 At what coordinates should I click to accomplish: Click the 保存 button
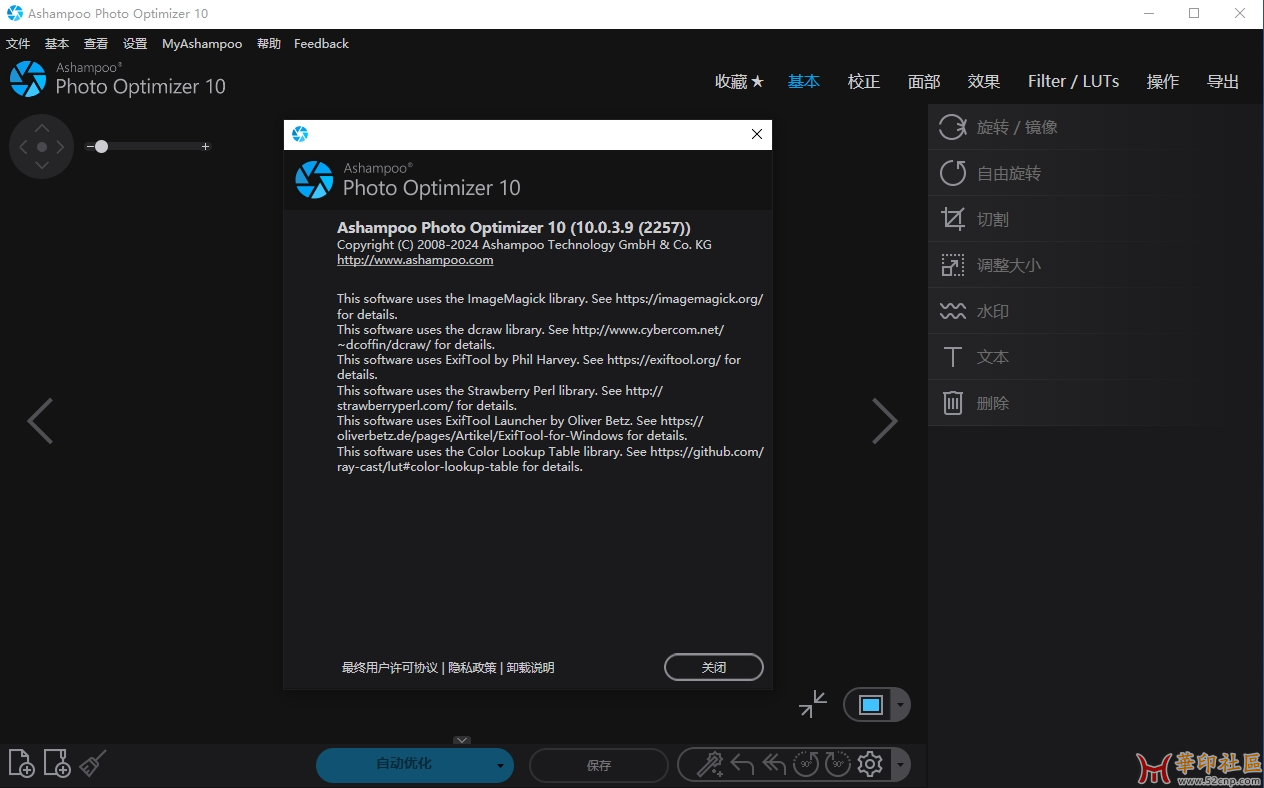pyautogui.click(x=599, y=766)
